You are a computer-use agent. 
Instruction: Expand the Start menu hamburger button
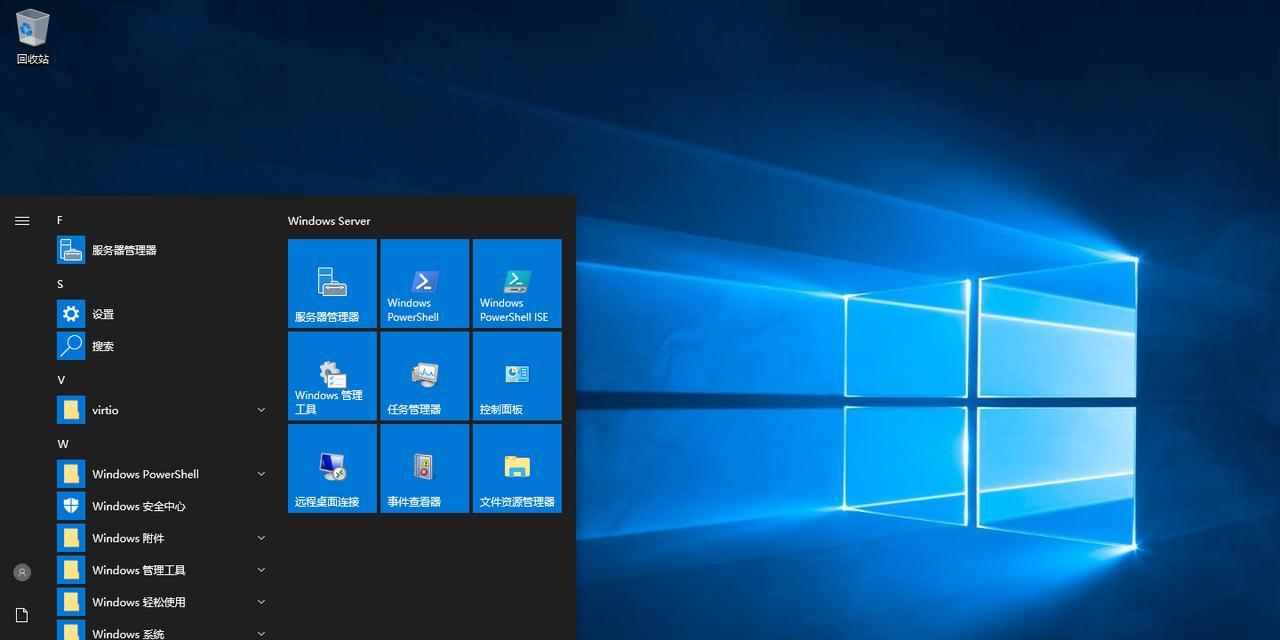pyautogui.click(x=22, y=221)
